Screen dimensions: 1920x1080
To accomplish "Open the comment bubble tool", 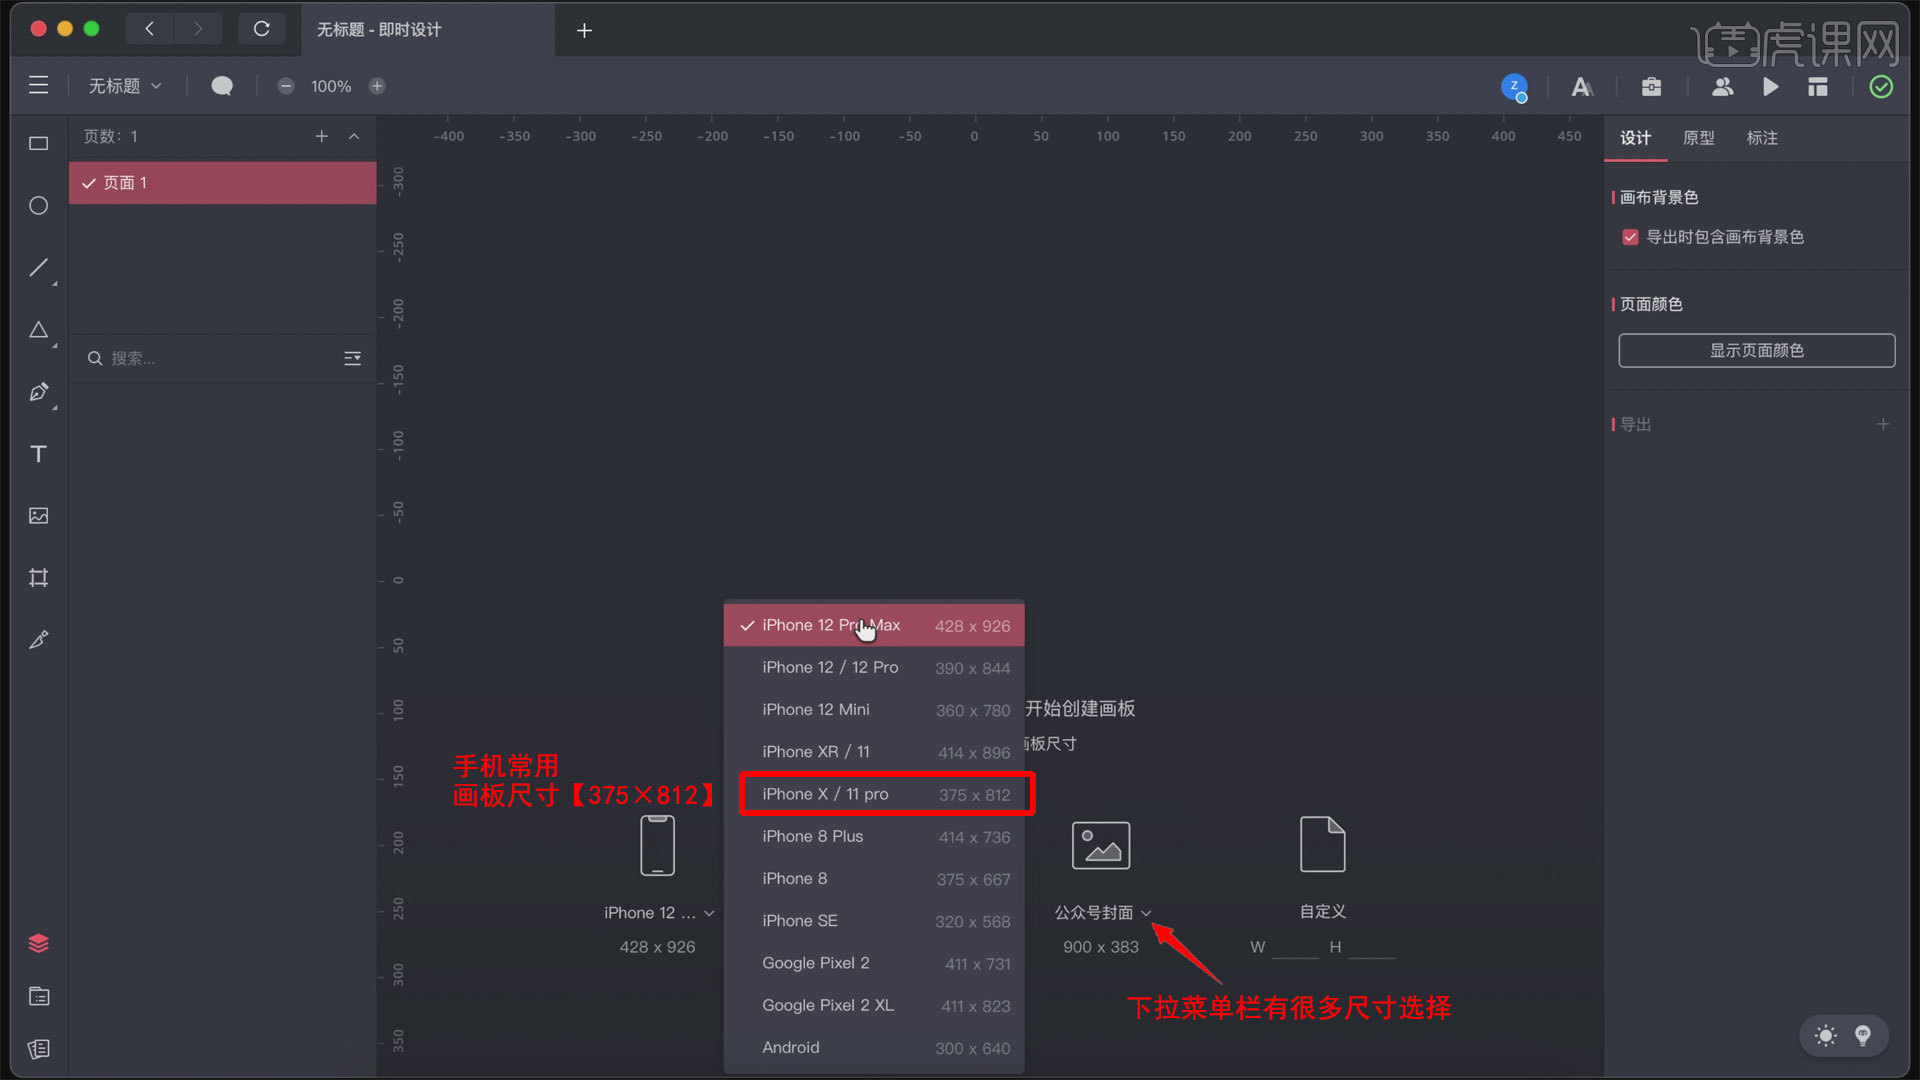I will click(x=222, y=86).
